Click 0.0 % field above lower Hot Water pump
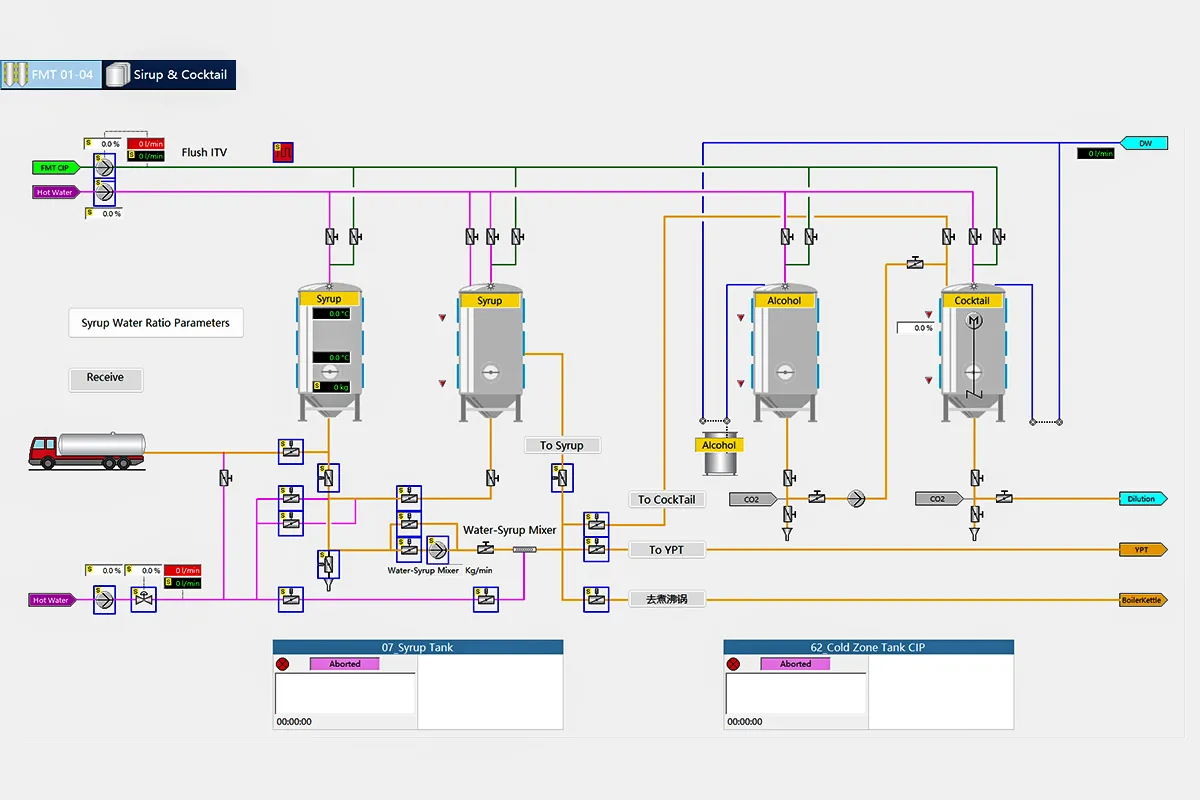 click(105, 570)
